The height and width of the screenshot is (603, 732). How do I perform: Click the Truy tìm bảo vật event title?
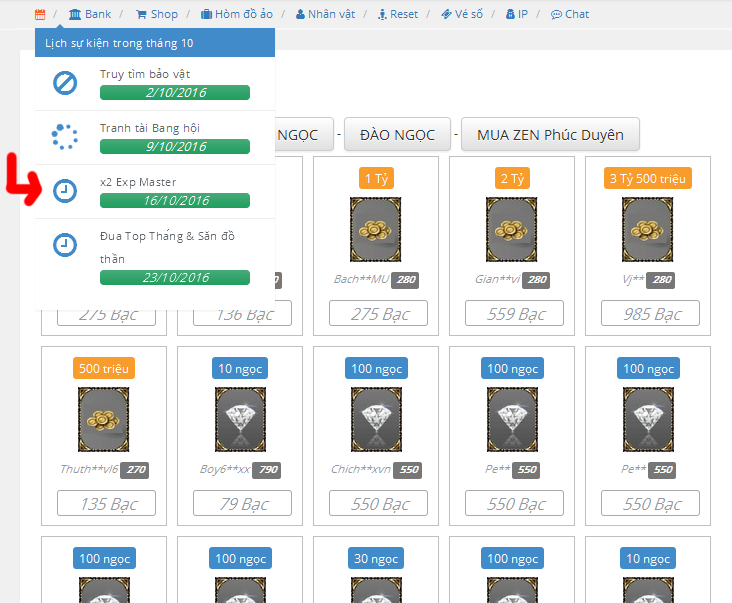click(145, 74)
